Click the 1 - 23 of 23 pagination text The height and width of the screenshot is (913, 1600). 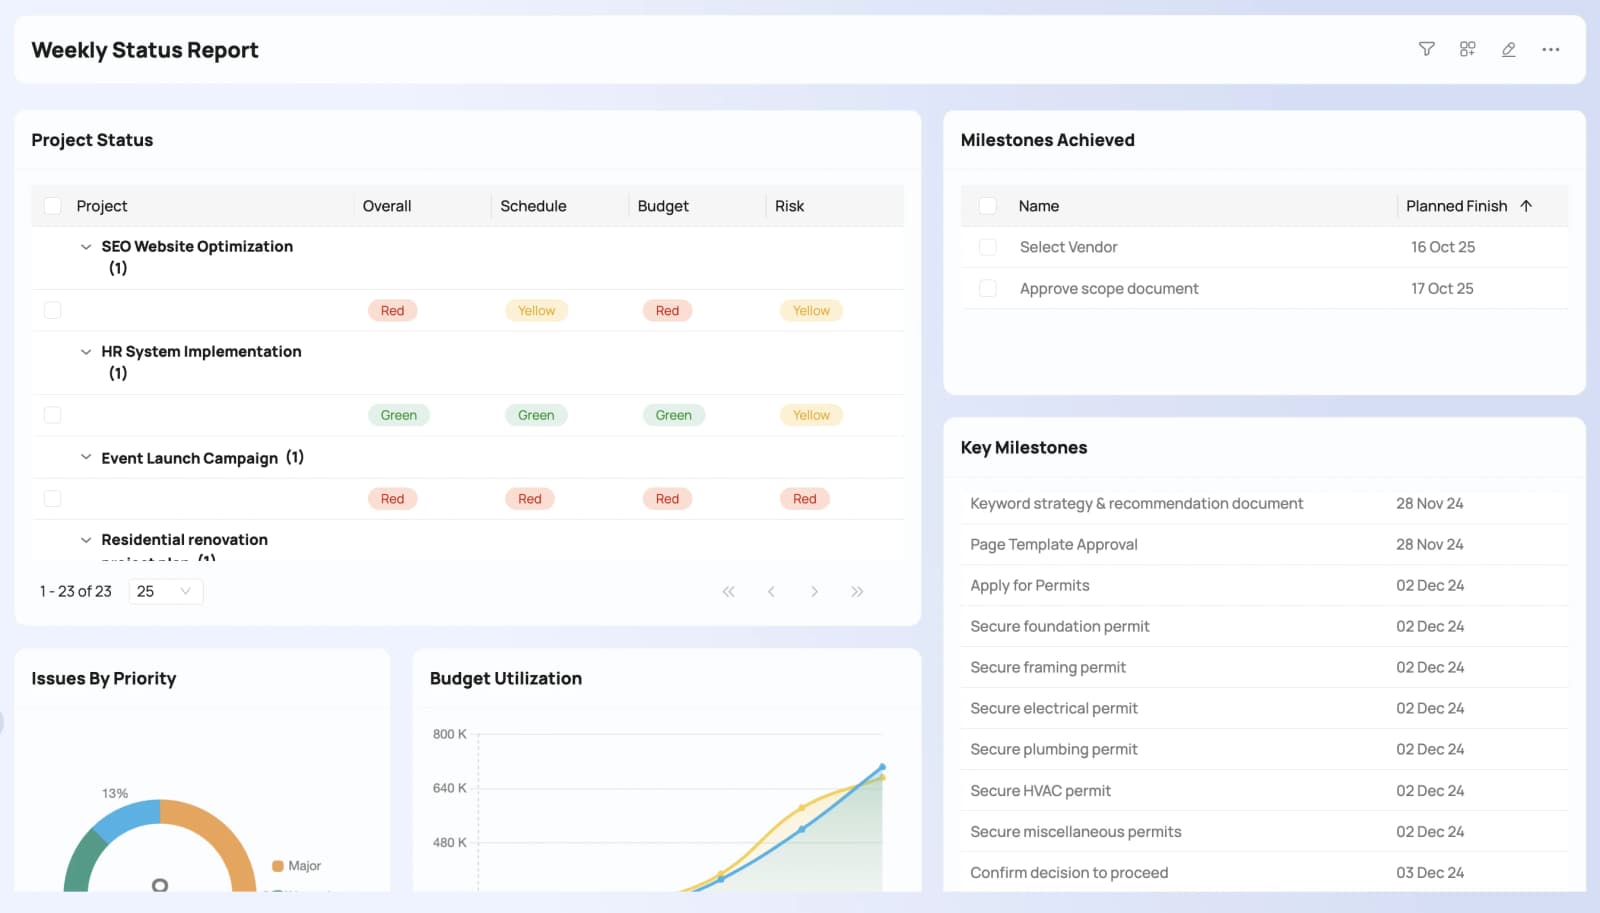pos(75,592)
